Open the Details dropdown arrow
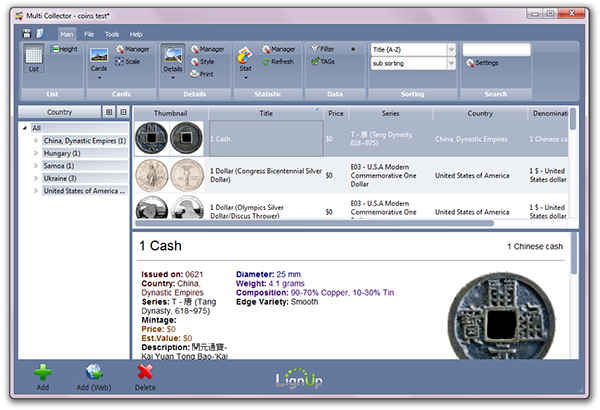600x410 pixels. 173,78
